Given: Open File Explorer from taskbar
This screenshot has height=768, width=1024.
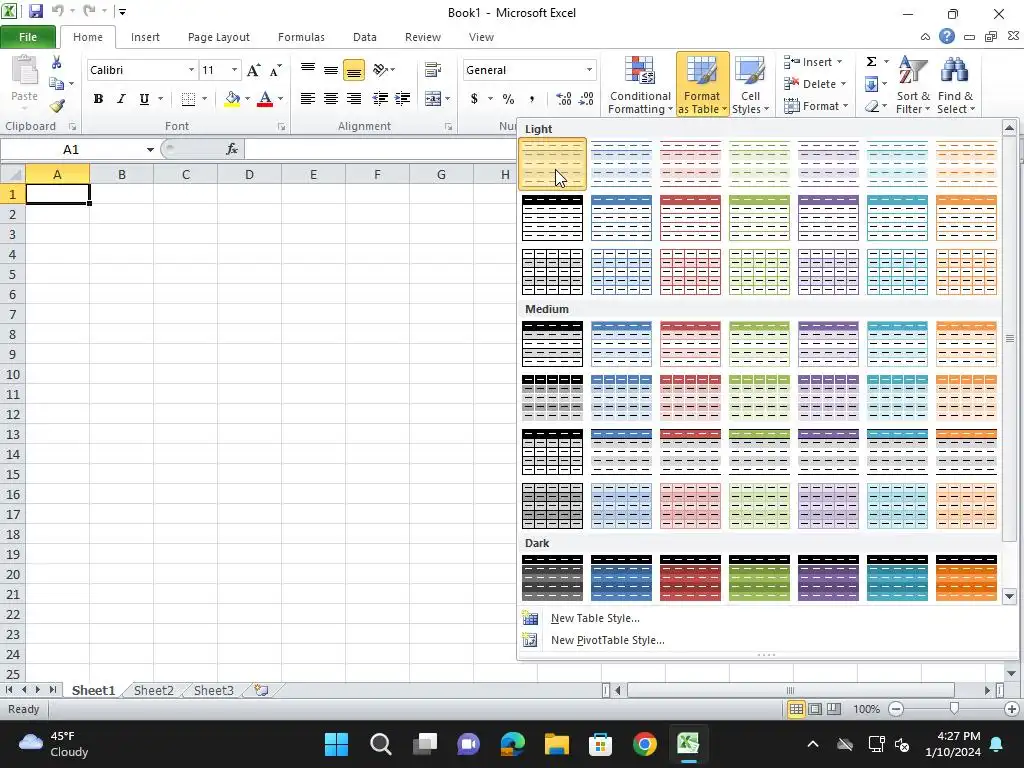Looking at the screenshot, I should tap(557, 744).
